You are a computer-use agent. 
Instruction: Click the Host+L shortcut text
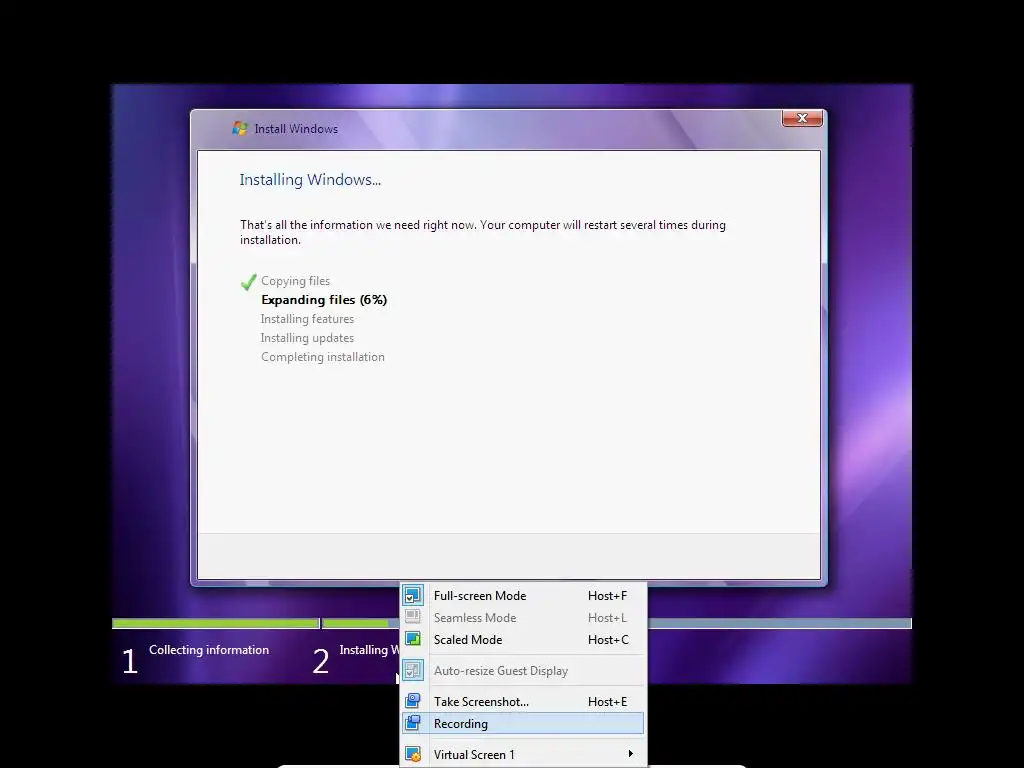click(607, 617)
